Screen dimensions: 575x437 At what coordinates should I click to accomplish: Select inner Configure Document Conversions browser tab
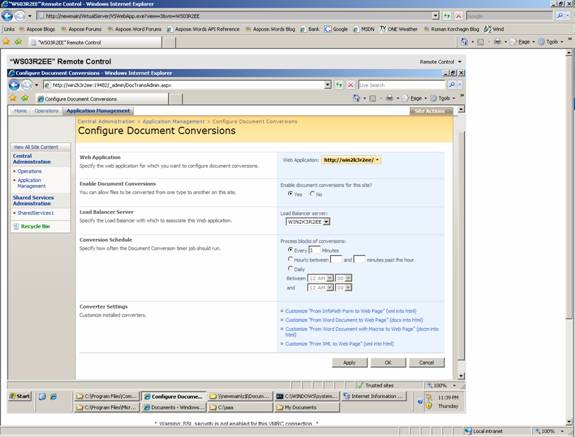coord(102,99)
